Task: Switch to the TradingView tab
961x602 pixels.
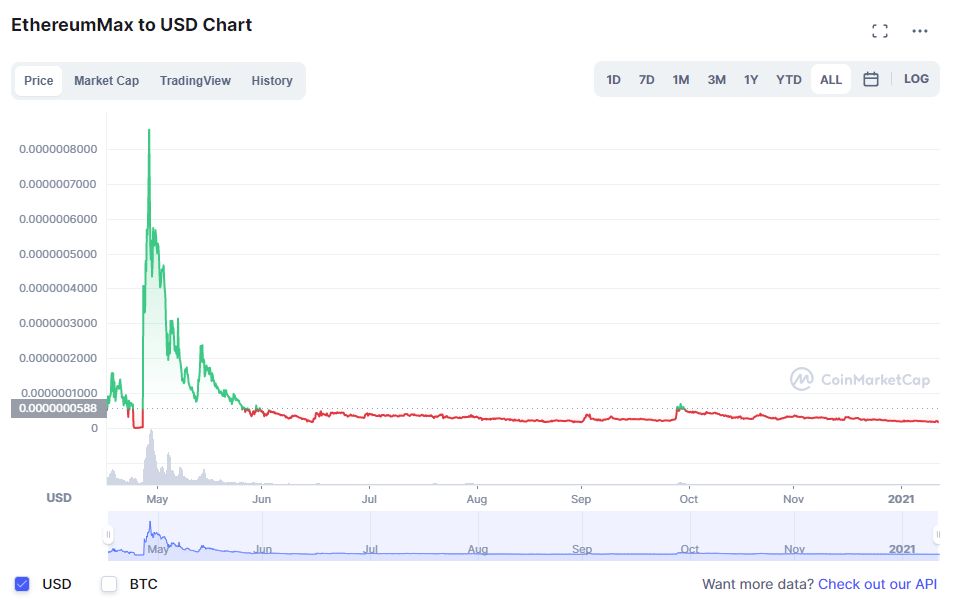Action: point(195,80)
